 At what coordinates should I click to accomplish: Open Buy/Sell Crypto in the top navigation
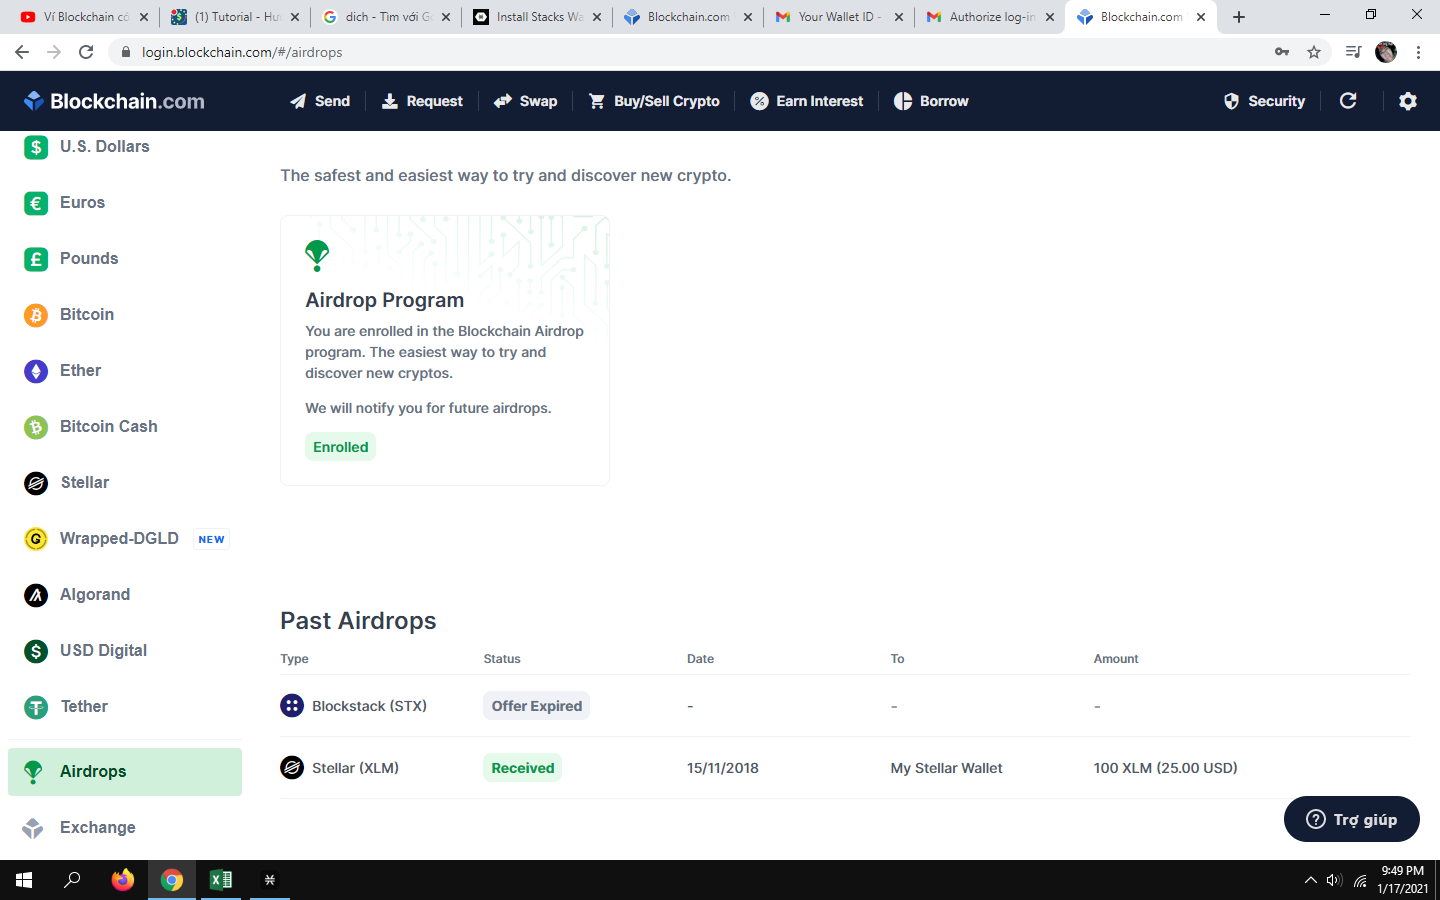tap(654, 101)
